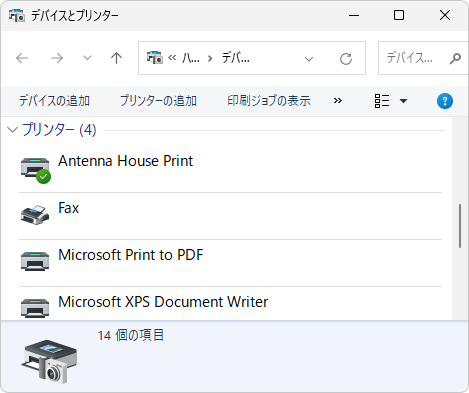Image resolution: width=469 pixels, height=393 pixels.
Task: Show more toolbar commands via »
Action: pyautogui.click(x=338, y=101)
